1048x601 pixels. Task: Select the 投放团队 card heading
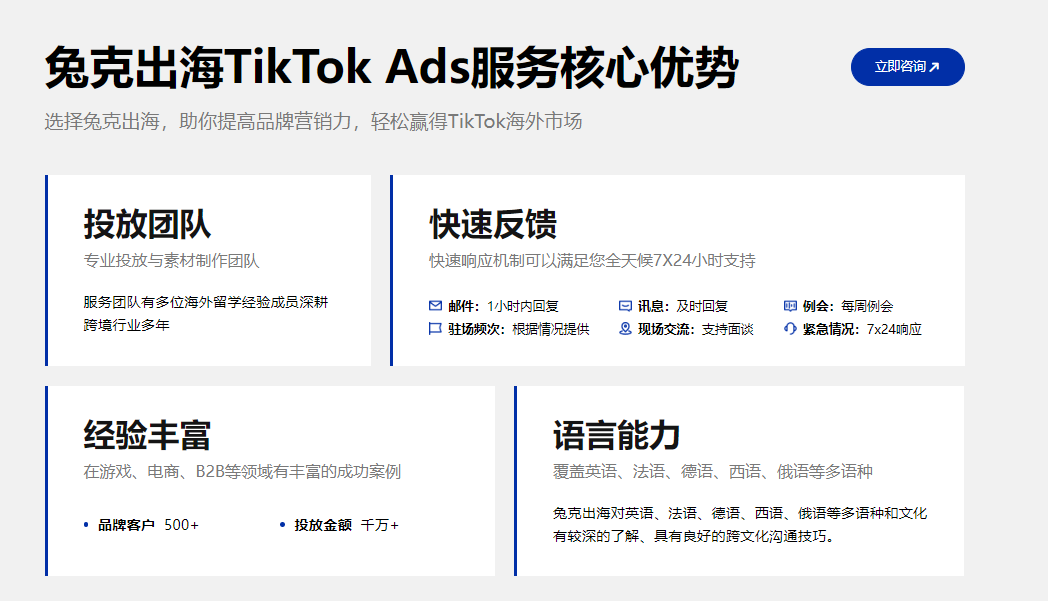tap(147, 224)
